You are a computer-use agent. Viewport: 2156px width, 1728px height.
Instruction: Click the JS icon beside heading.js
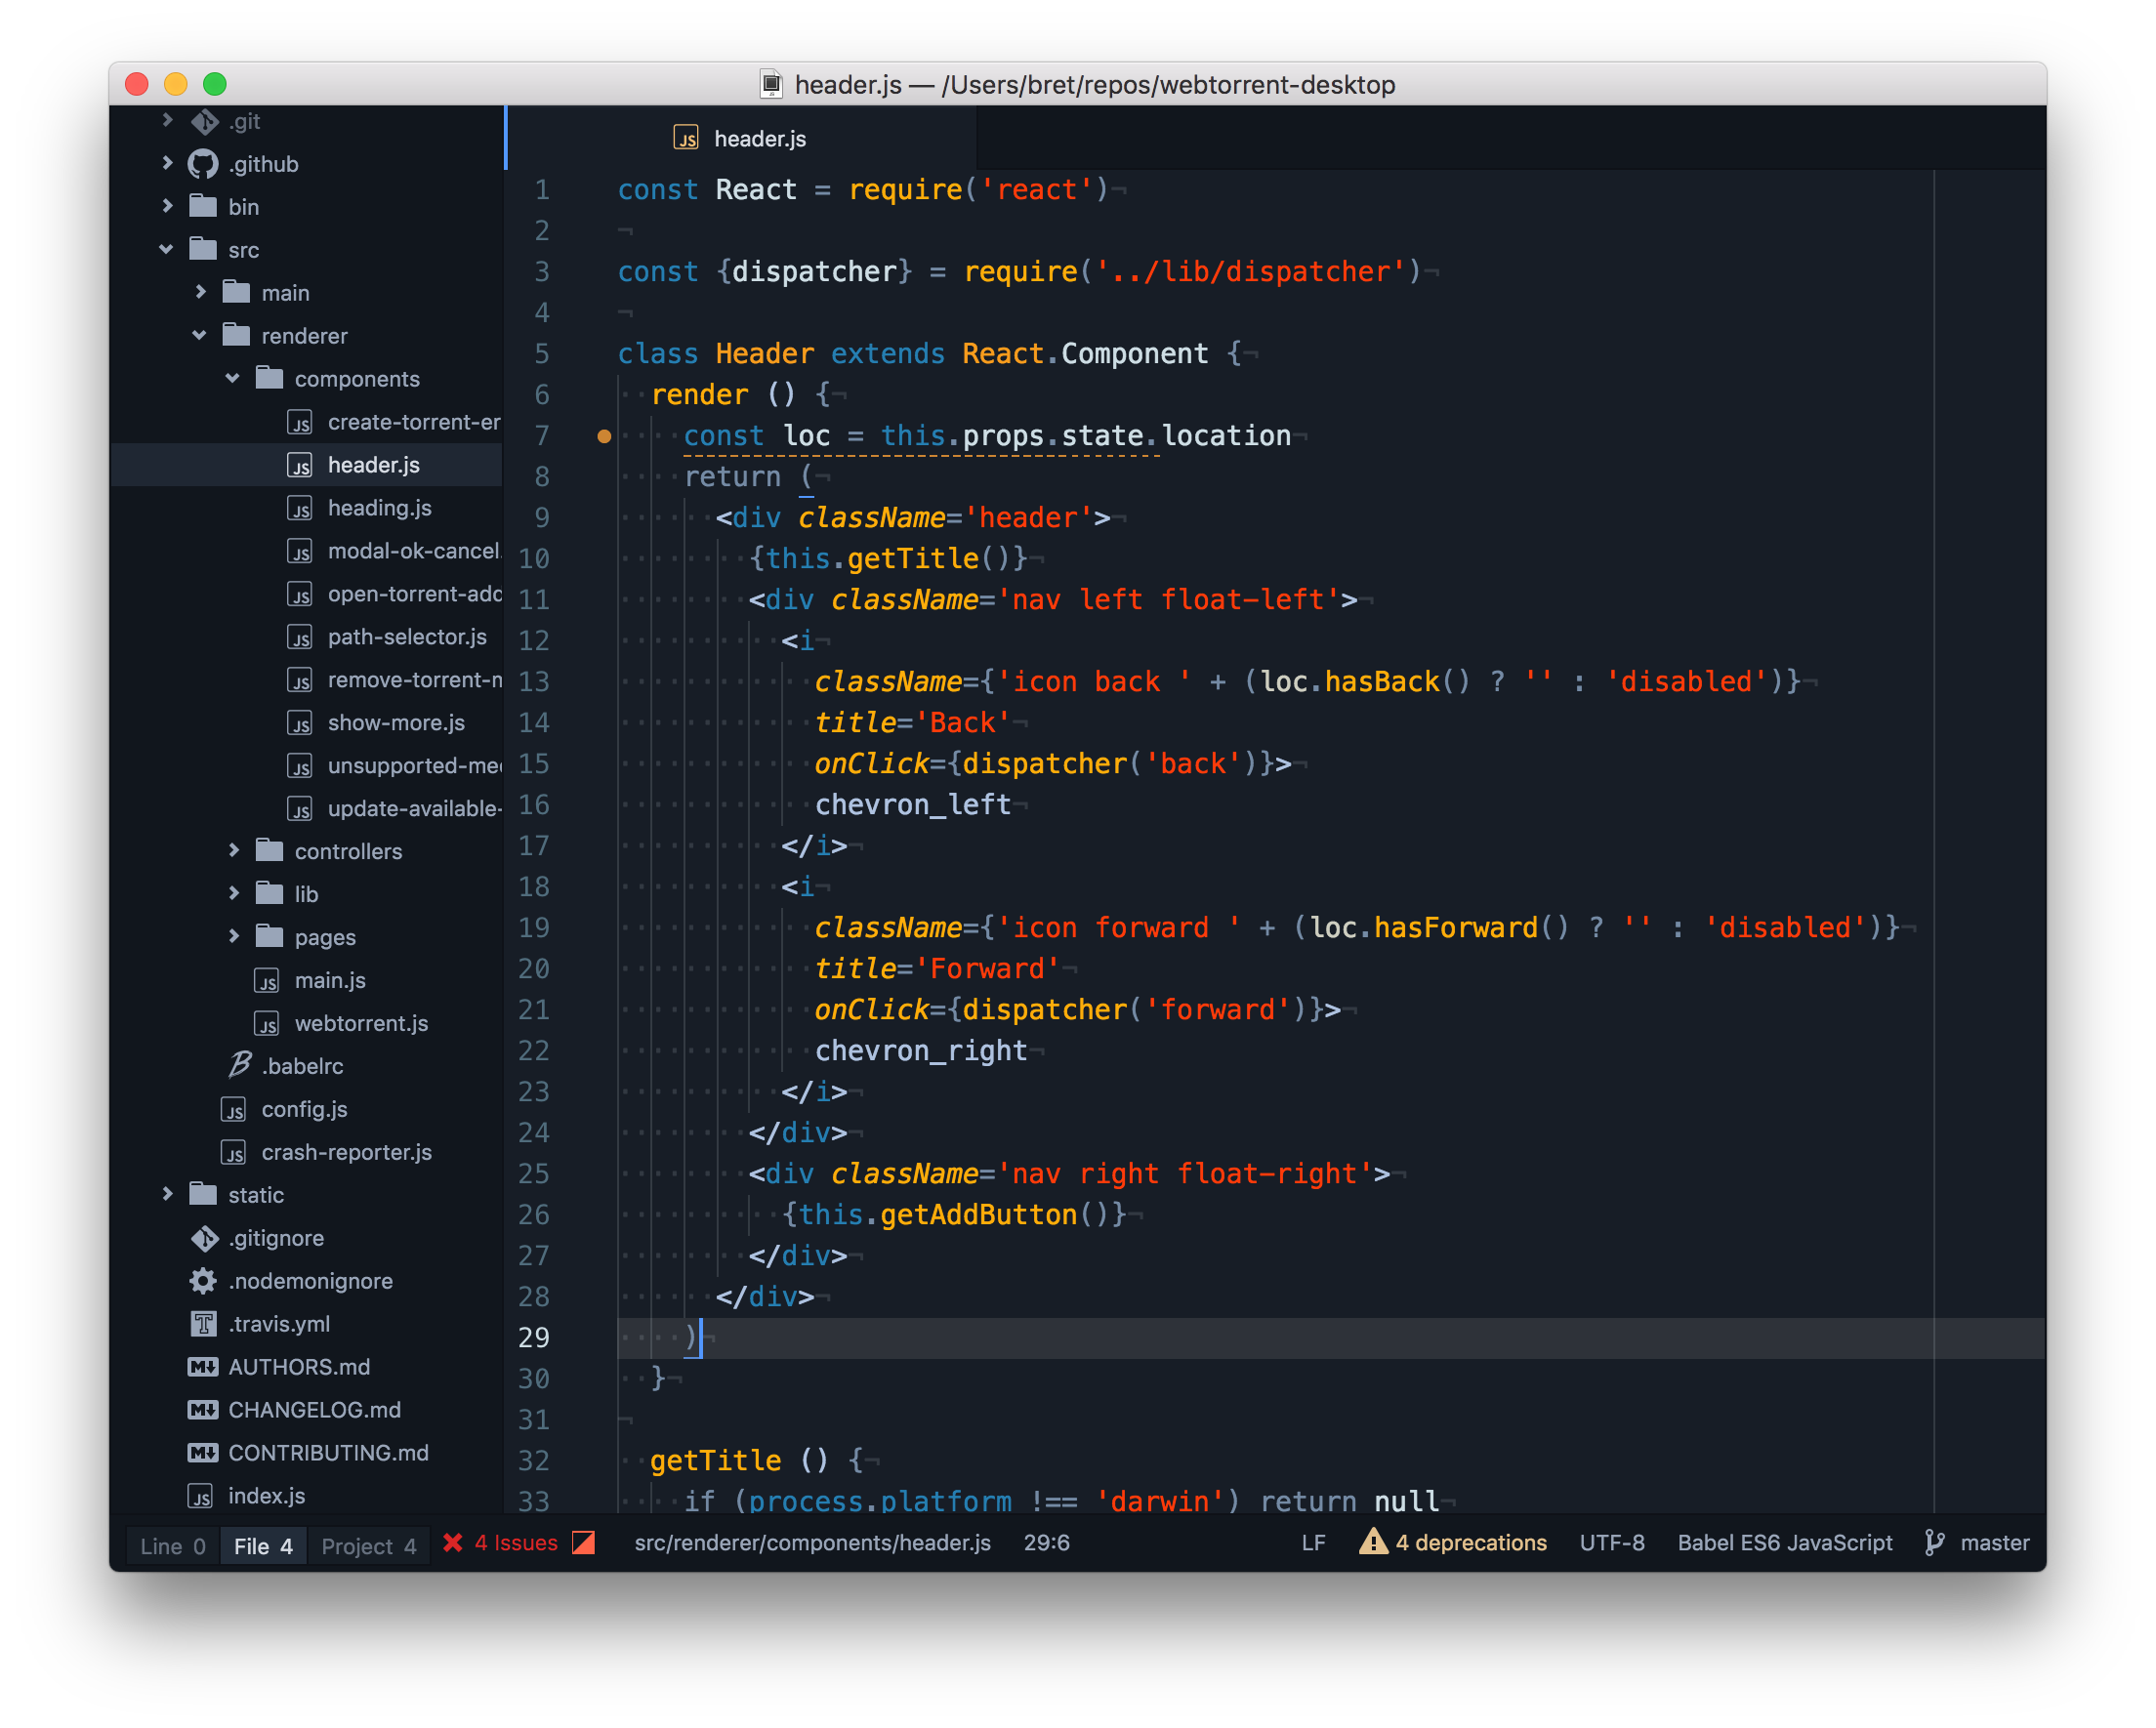300,509
